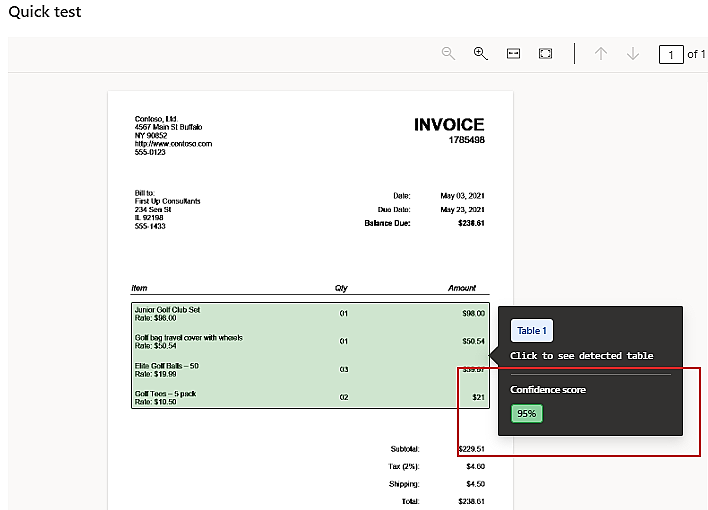Click the Golf Tees – 5 pack item

165,394
